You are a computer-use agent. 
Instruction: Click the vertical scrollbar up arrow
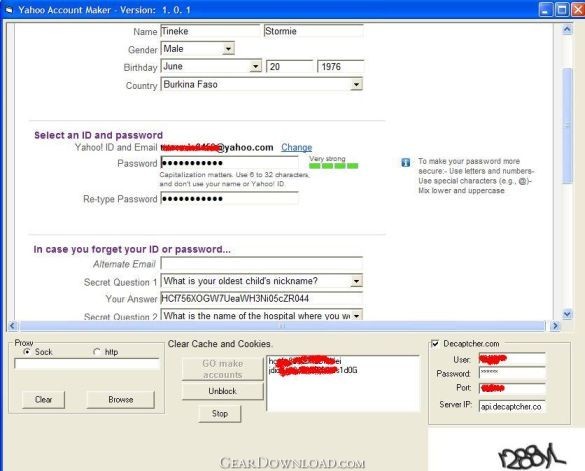[567, 29]
